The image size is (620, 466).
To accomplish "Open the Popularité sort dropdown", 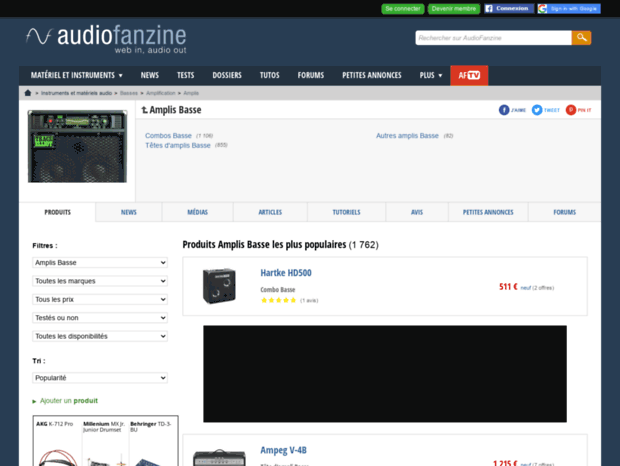I will pyautogui.click(x=100, y=378).
